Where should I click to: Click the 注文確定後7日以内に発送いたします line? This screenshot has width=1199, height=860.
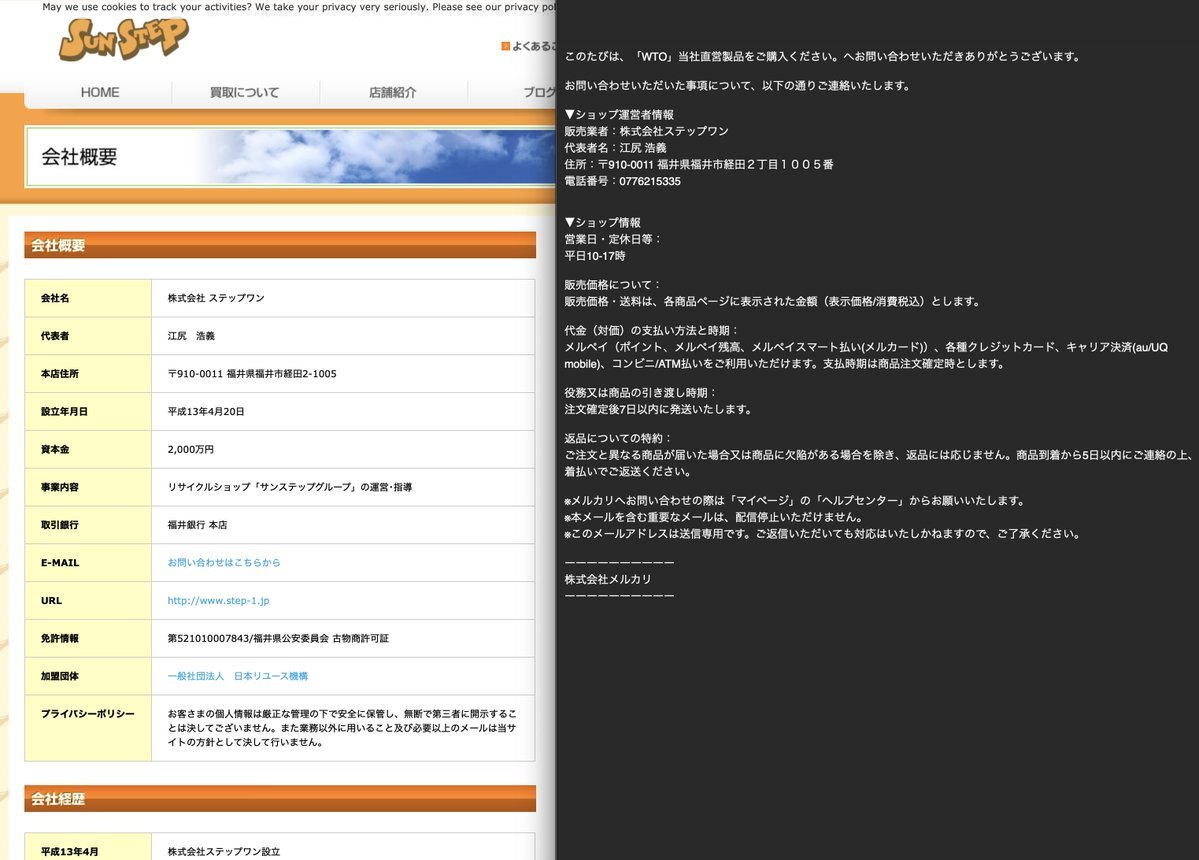click(659, 410)
